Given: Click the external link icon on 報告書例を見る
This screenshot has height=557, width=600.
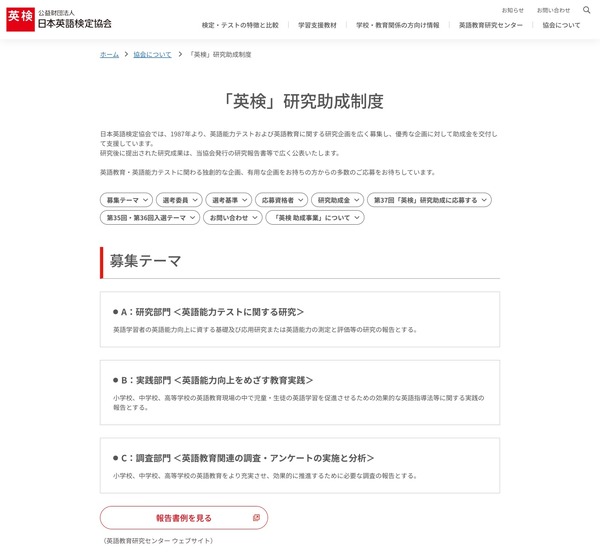Looking at the screenshot, I should 256,518.
